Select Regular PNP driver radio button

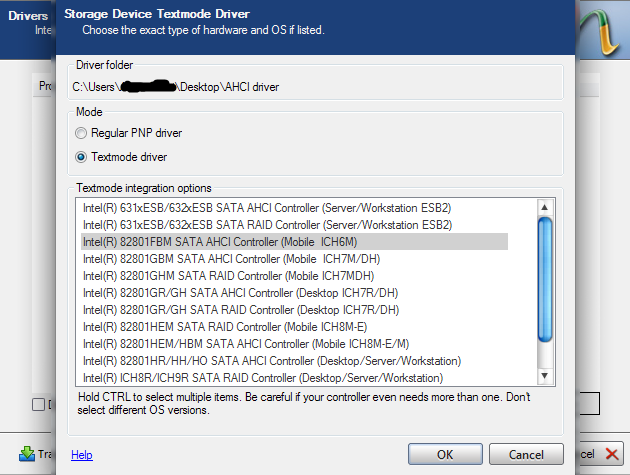point(81,133)
